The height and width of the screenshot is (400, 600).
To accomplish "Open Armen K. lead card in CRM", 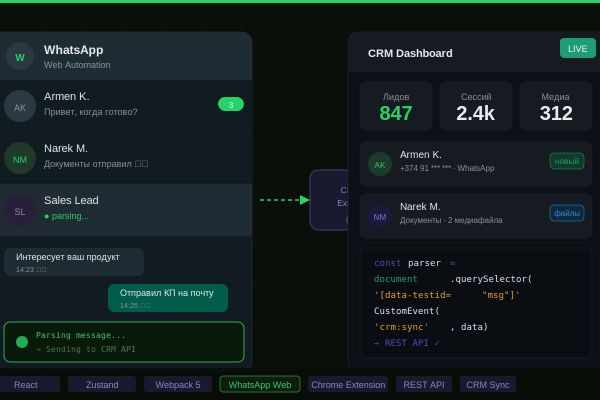I will 476,164.
